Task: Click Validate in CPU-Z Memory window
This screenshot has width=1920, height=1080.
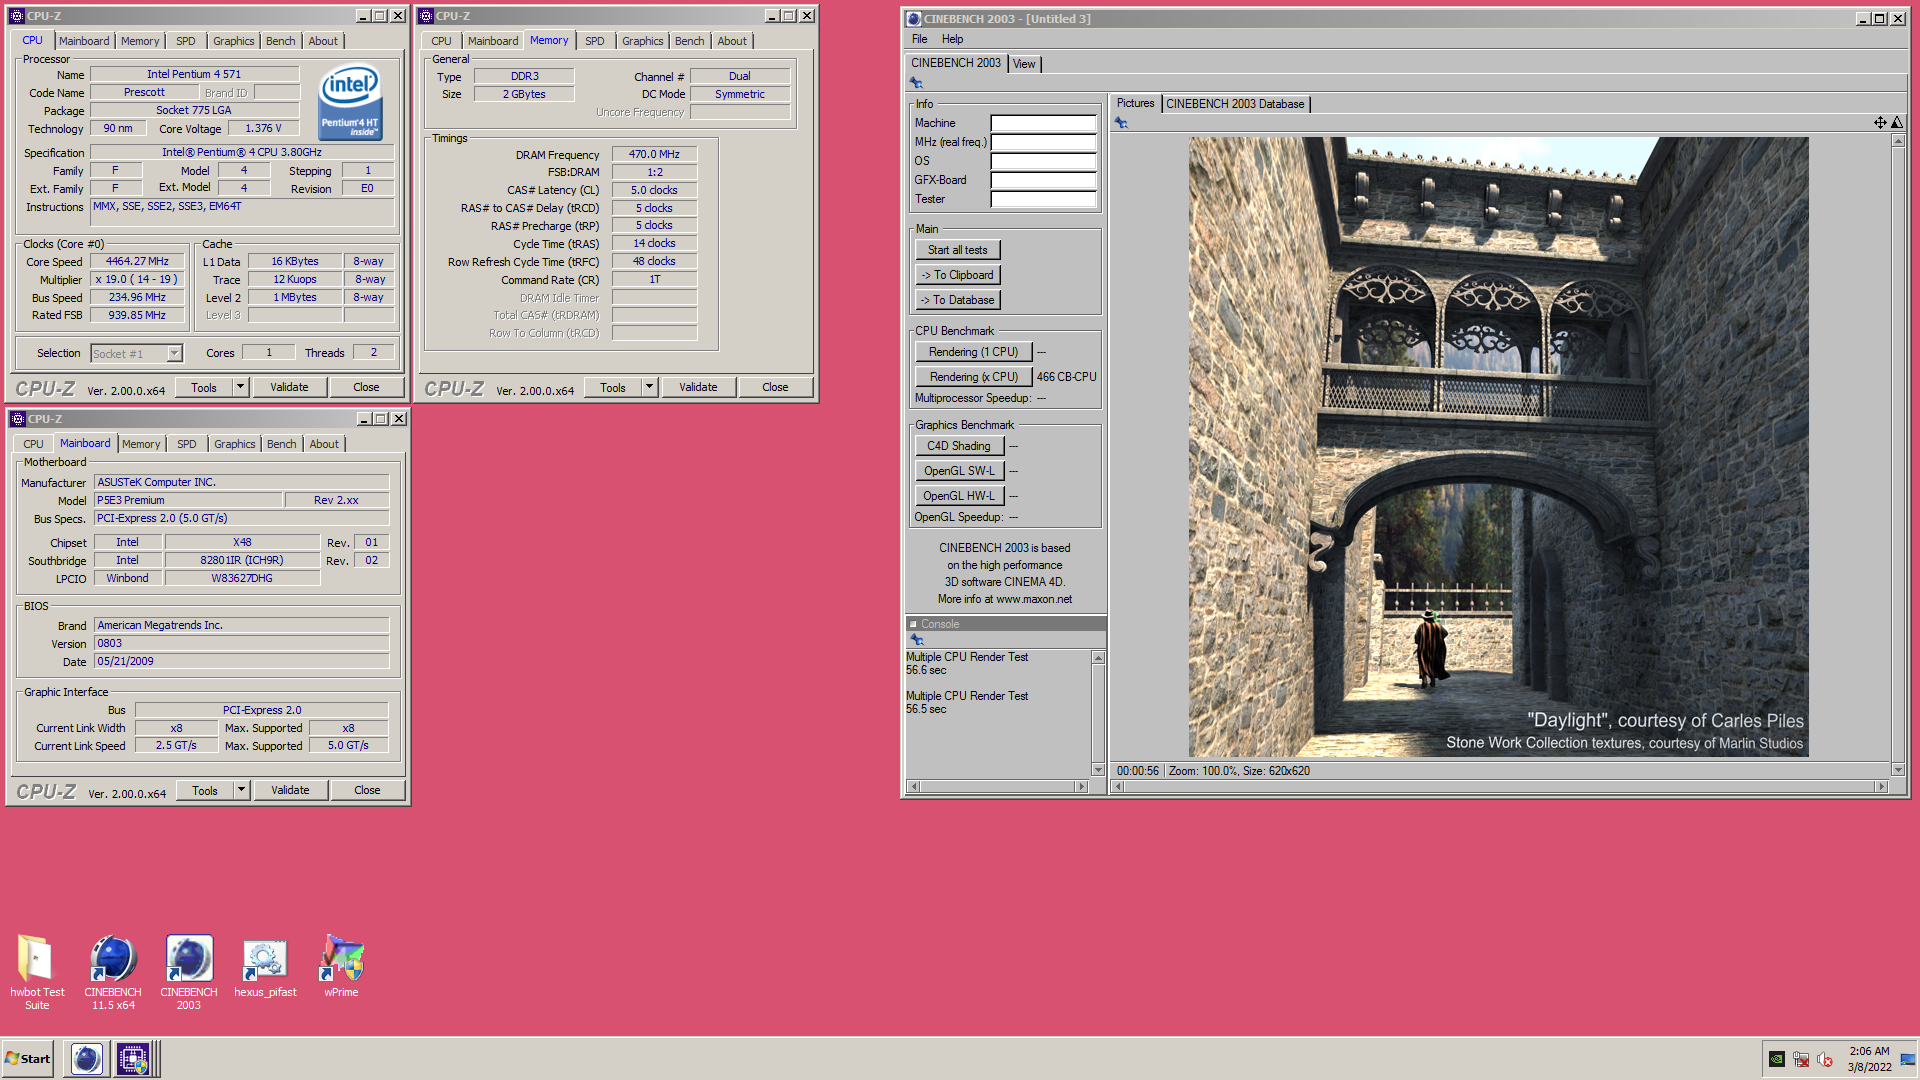Action: pyautogui.click(x=698, y=387)
